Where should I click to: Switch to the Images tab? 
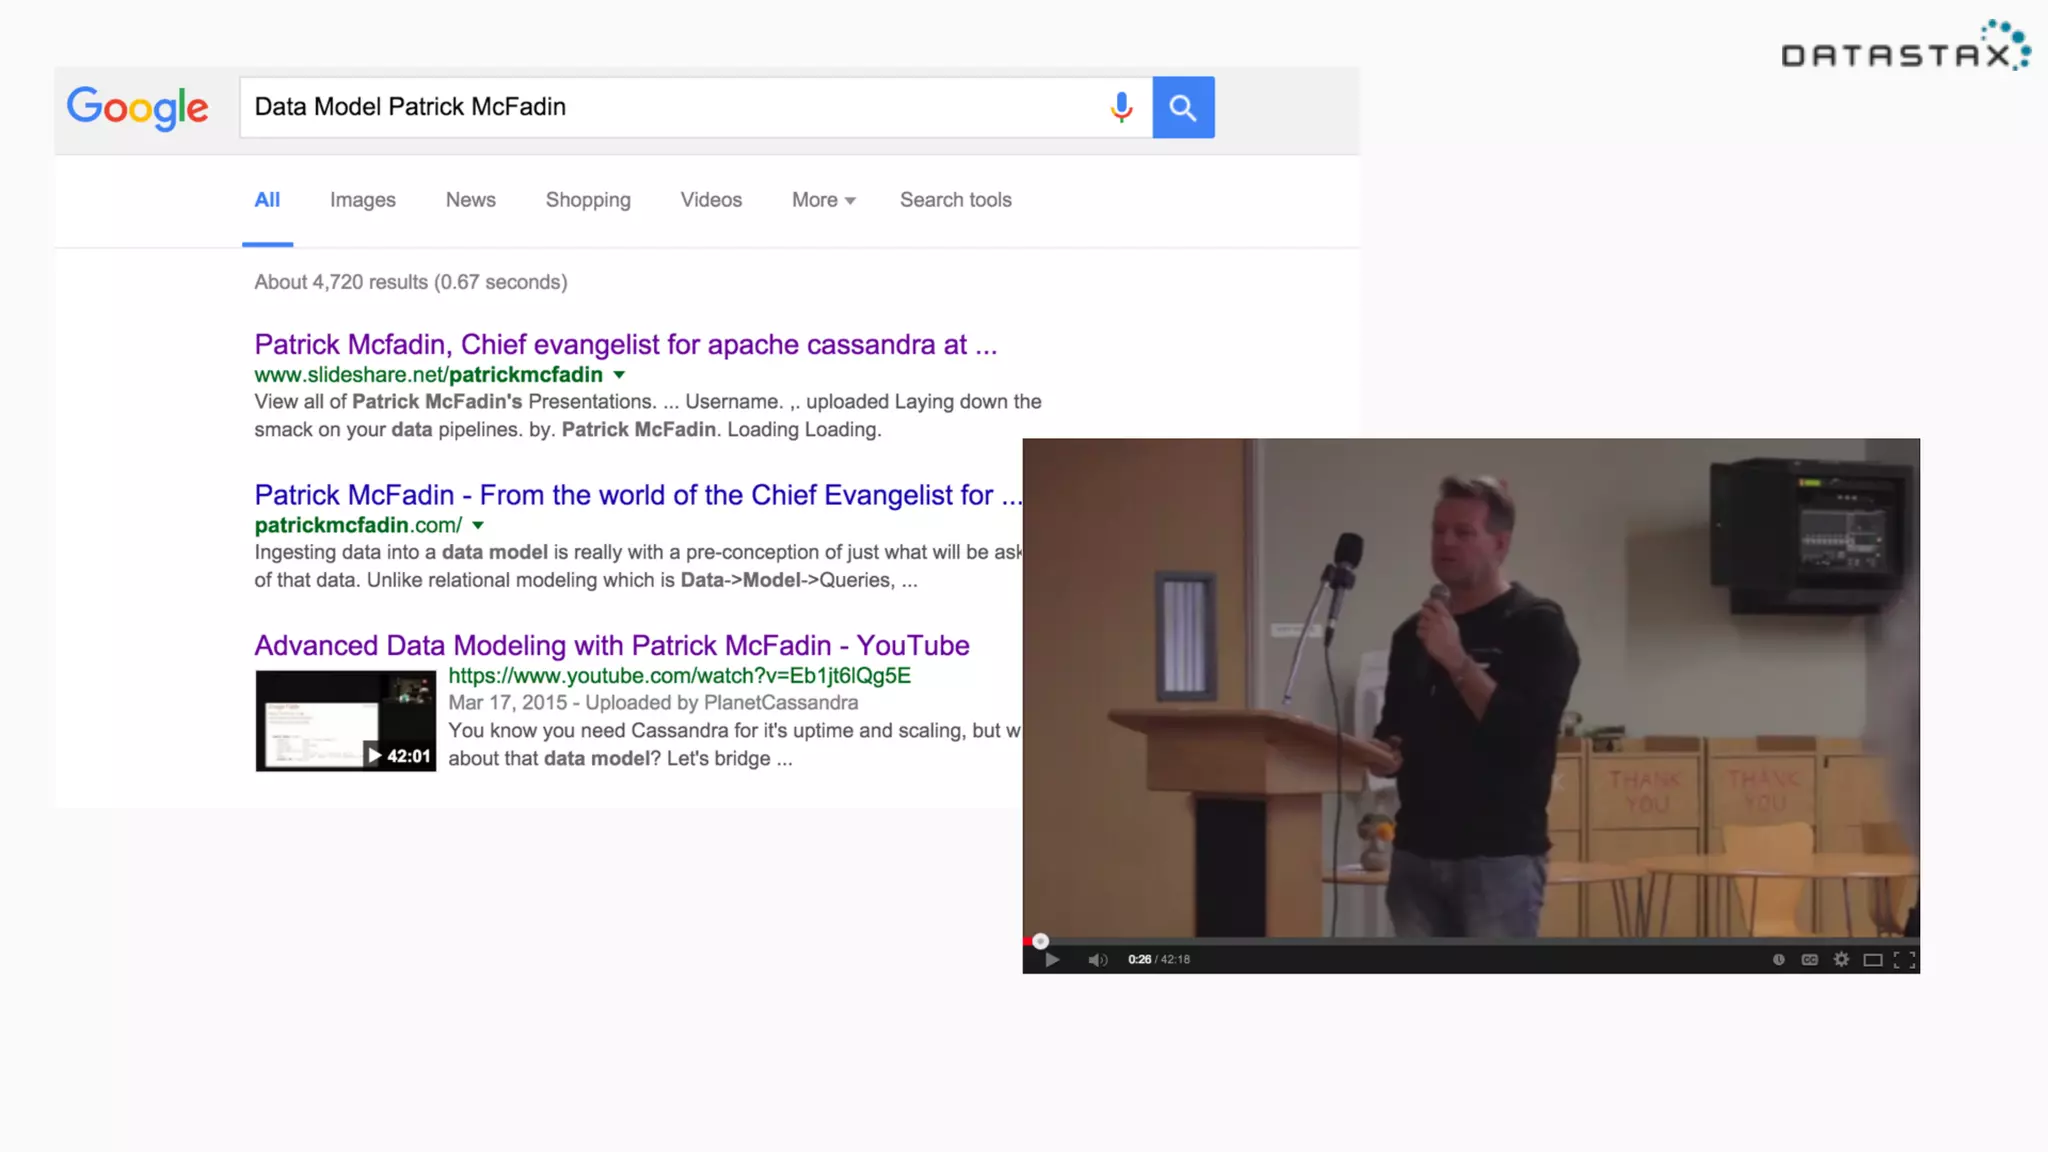[362, 200]
